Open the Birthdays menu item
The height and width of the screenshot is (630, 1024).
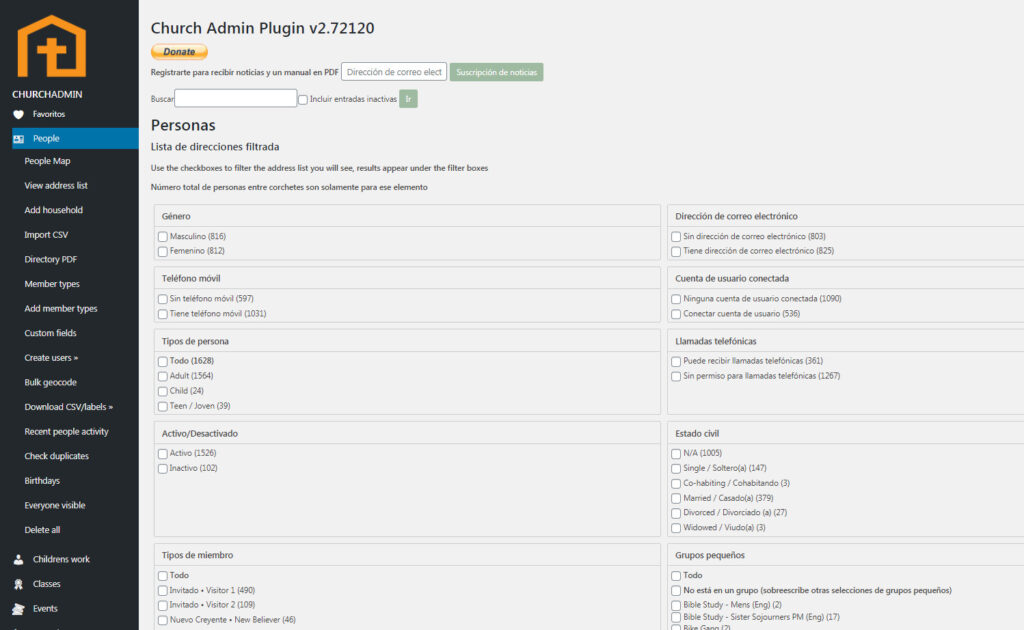pos(42,481)
